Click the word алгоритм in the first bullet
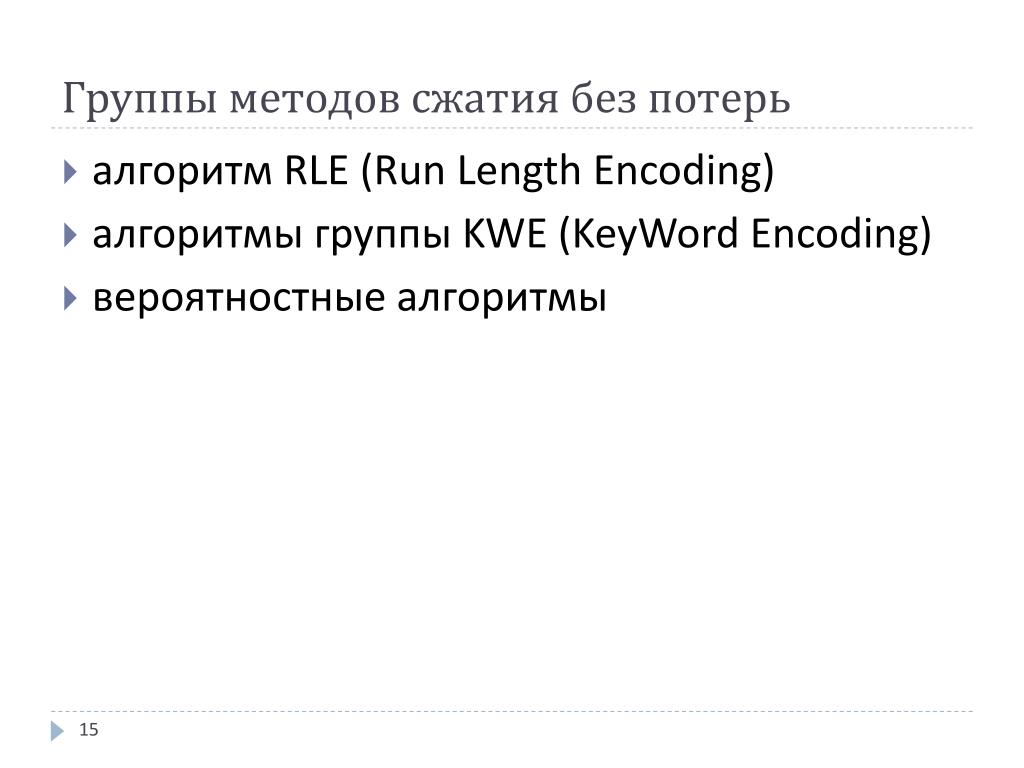 (x=182, y=174)
